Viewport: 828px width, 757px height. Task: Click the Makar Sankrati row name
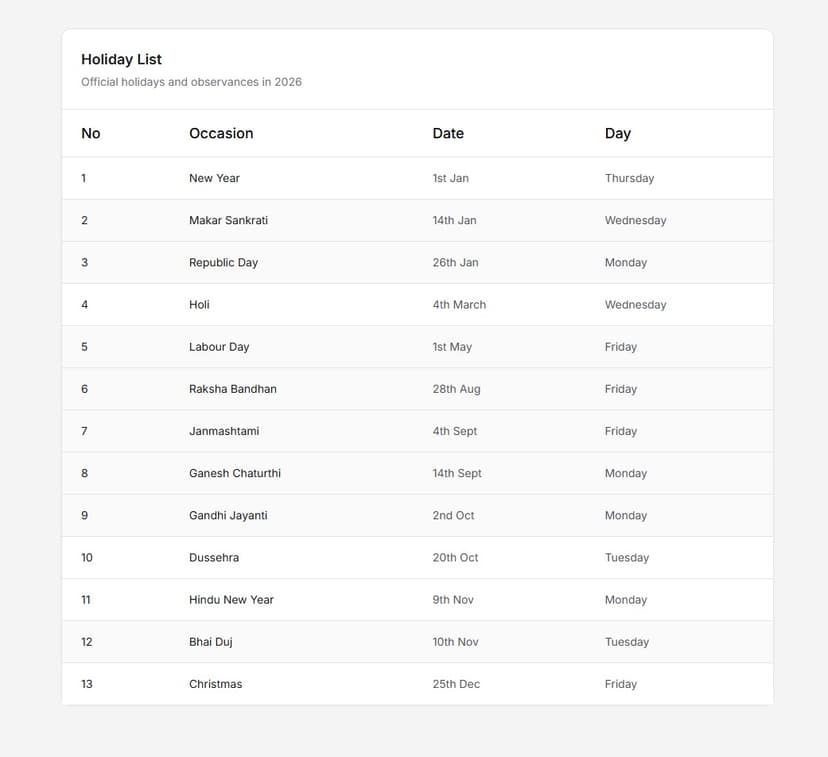228,220
